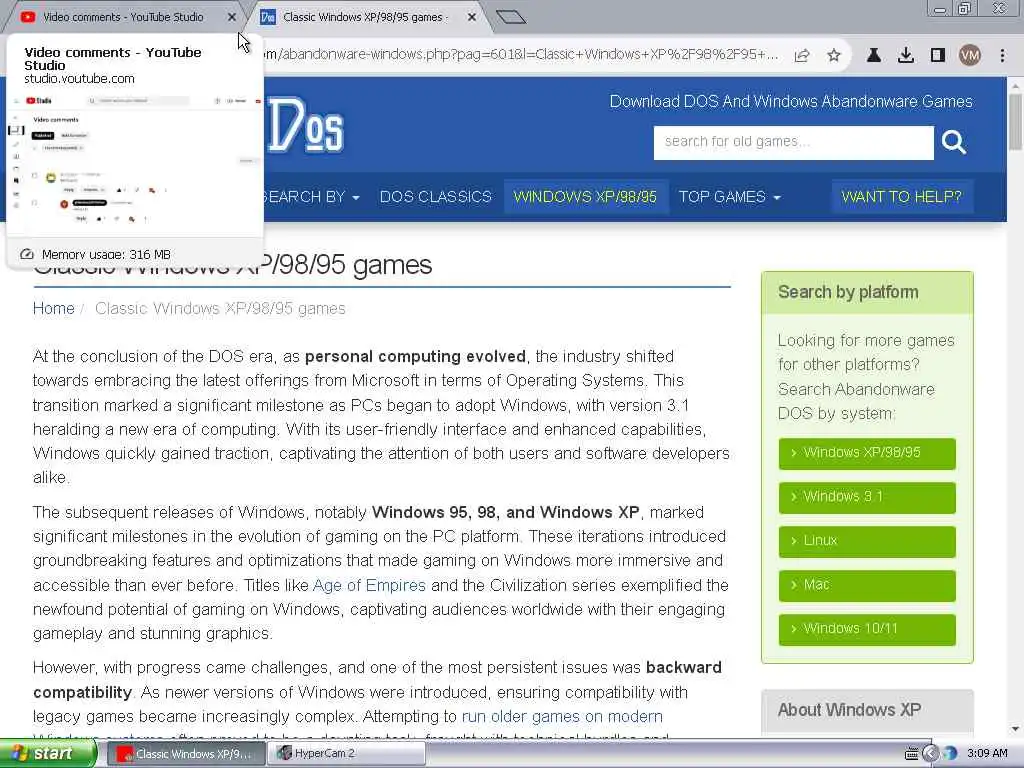Viewport: 1024px width, 768px height.
Task: Expand the Top Games dropdown
Action: pyautogui.click(x=729, y=197)
